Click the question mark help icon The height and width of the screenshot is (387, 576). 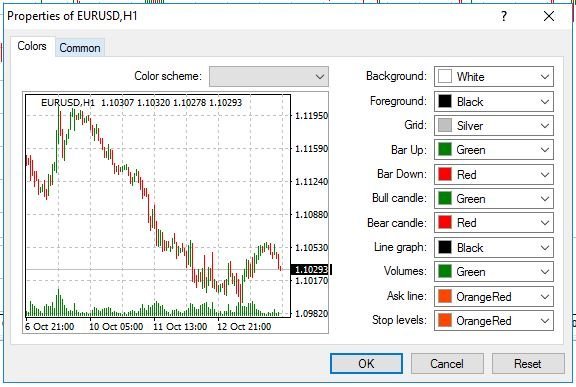[504, 16]
